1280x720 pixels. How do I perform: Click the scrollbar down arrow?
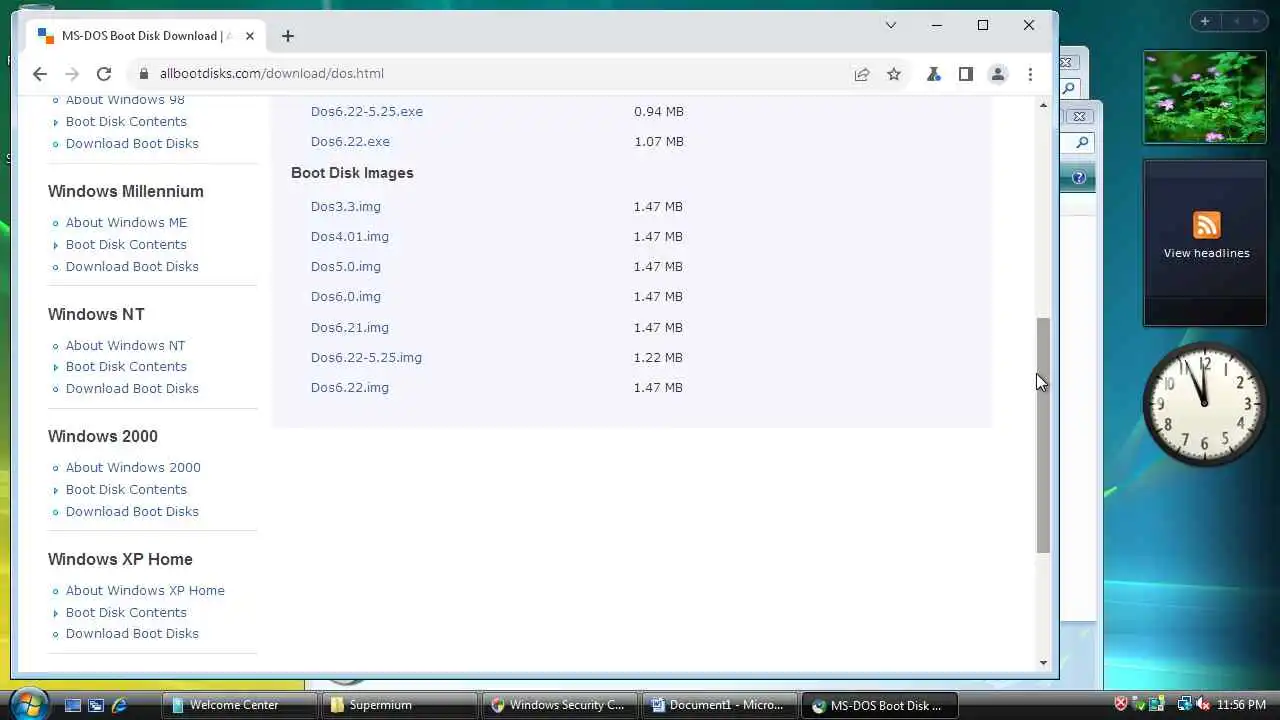point(1043,662)
